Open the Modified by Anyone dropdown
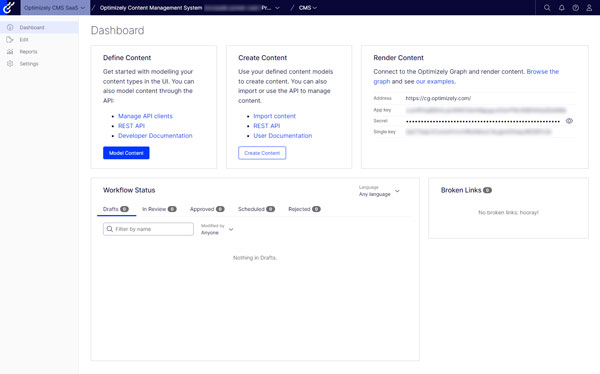The width and height of the screenshot is (600, 374). [x=217, y=229]
